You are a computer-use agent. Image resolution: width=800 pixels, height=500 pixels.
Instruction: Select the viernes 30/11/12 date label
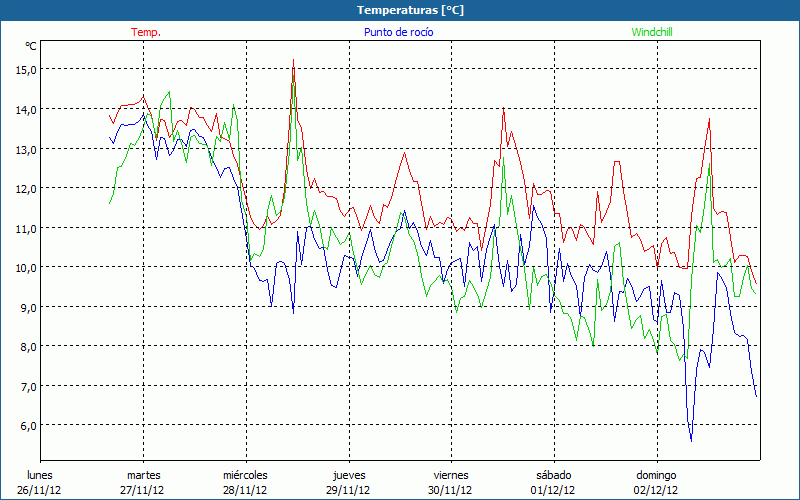(450, 482)
